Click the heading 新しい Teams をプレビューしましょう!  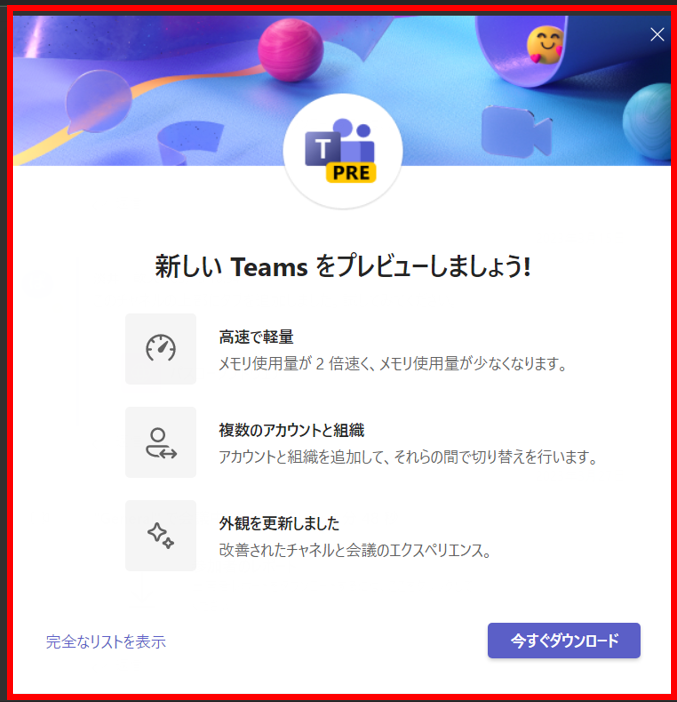point(343,266)
